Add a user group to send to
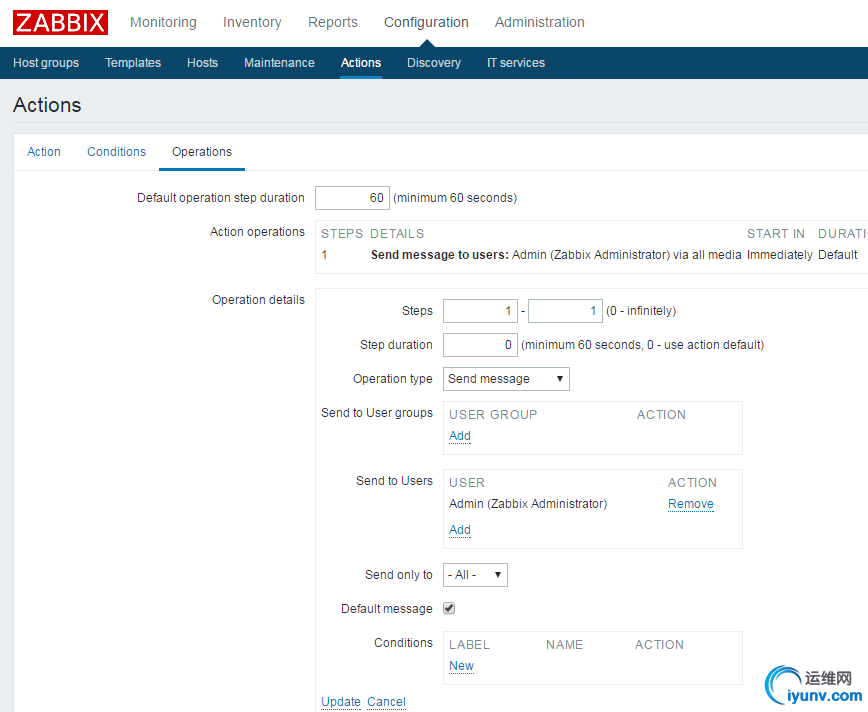 pyautogui.click(x=459, y=436)
